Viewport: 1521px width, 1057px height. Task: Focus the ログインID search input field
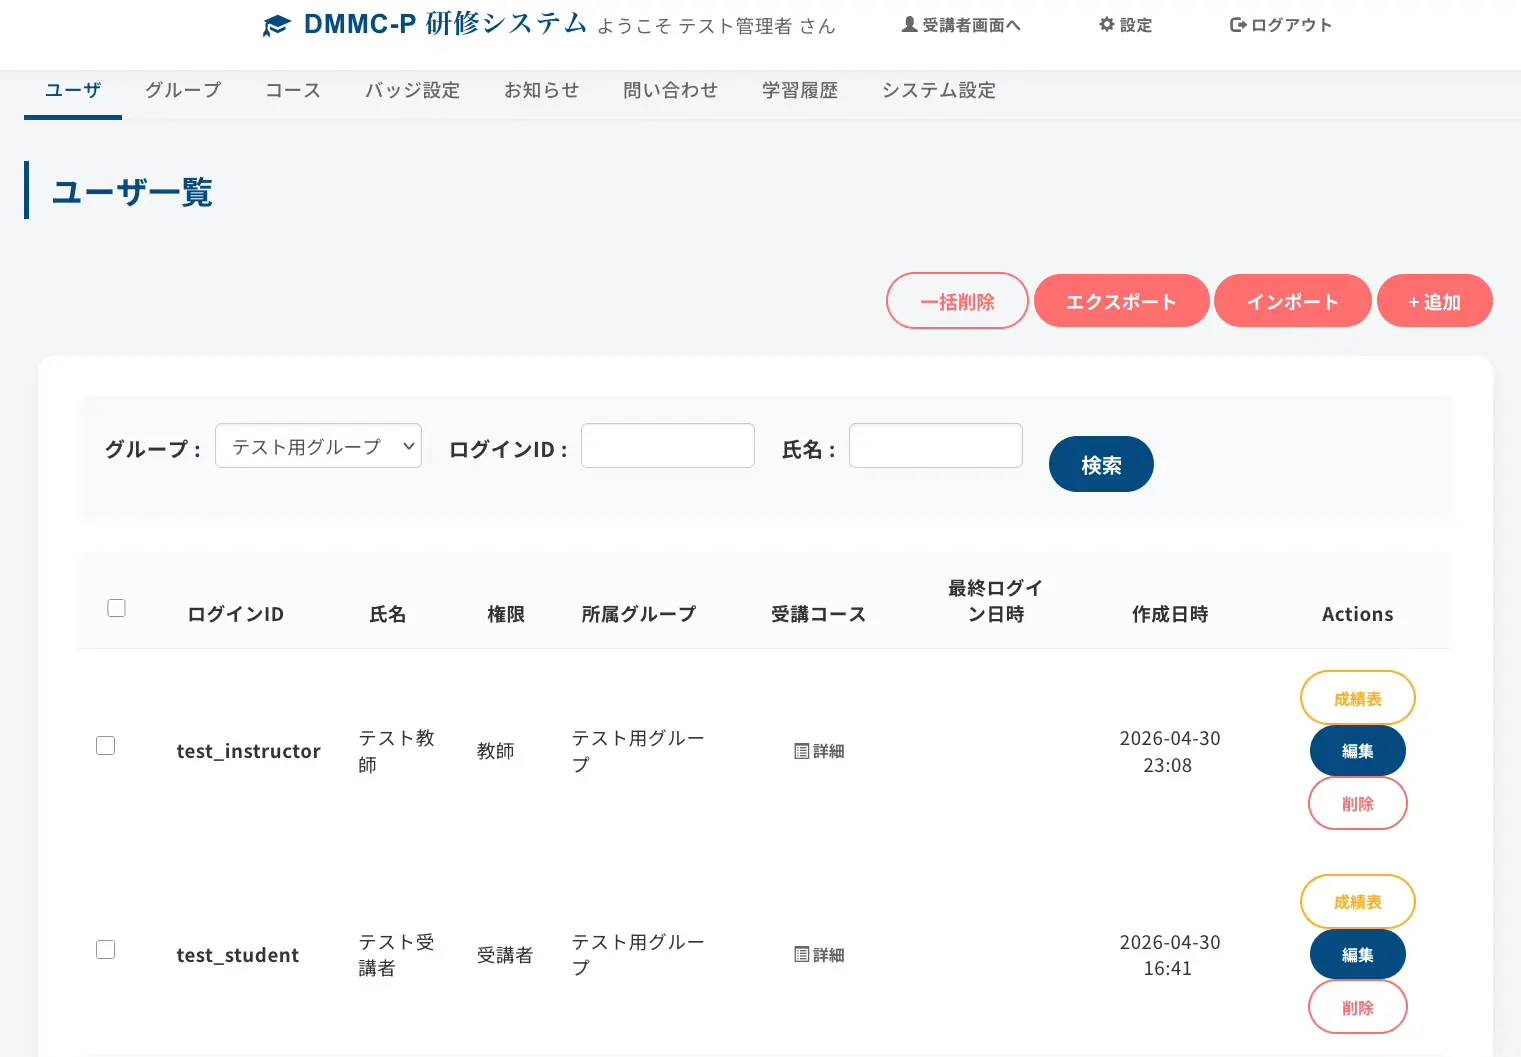(x=667, y=446)
